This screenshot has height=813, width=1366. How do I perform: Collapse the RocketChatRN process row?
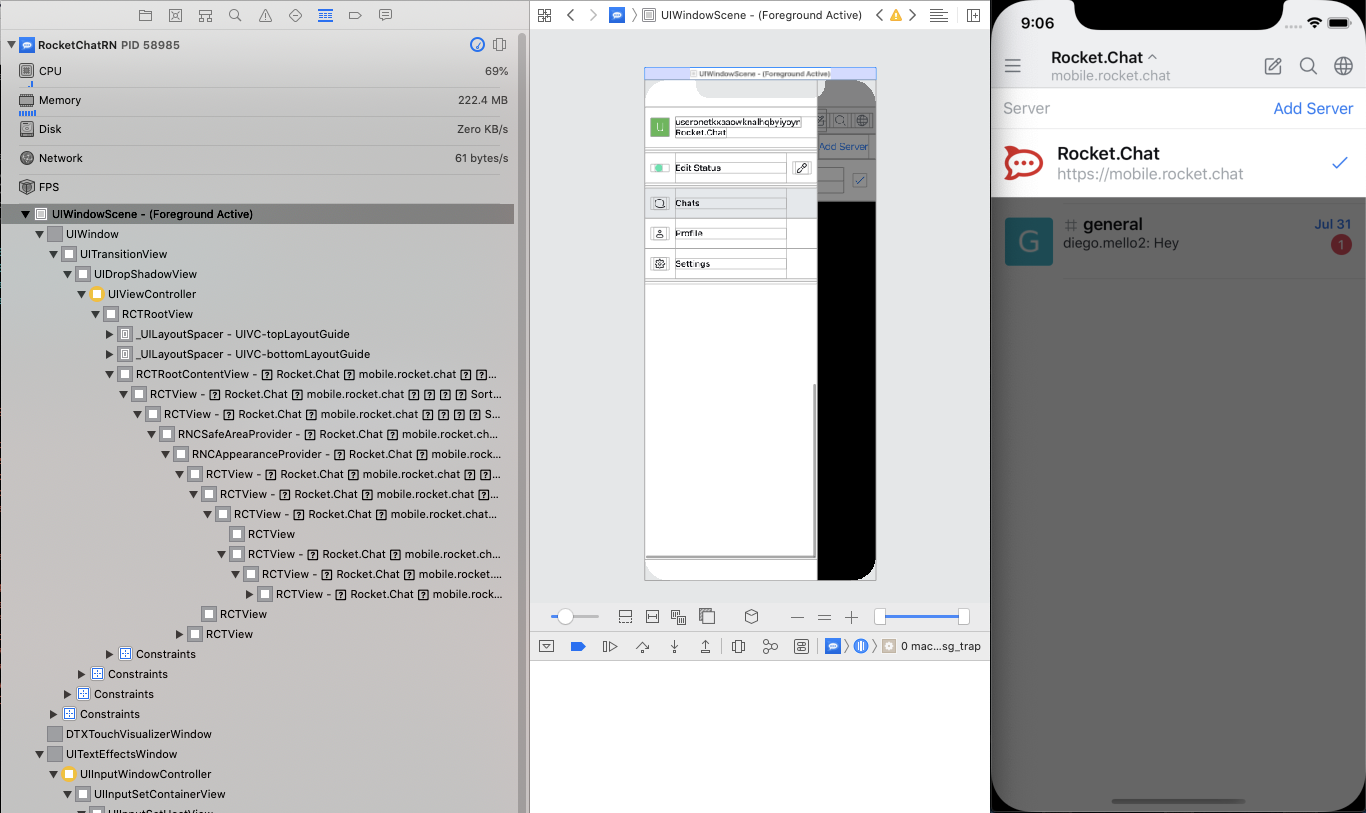(x=11, y=45)
